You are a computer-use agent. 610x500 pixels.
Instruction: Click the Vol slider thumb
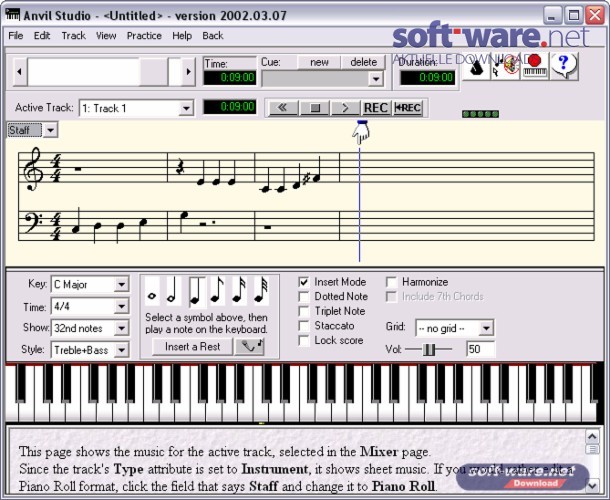tap(429, 349)
